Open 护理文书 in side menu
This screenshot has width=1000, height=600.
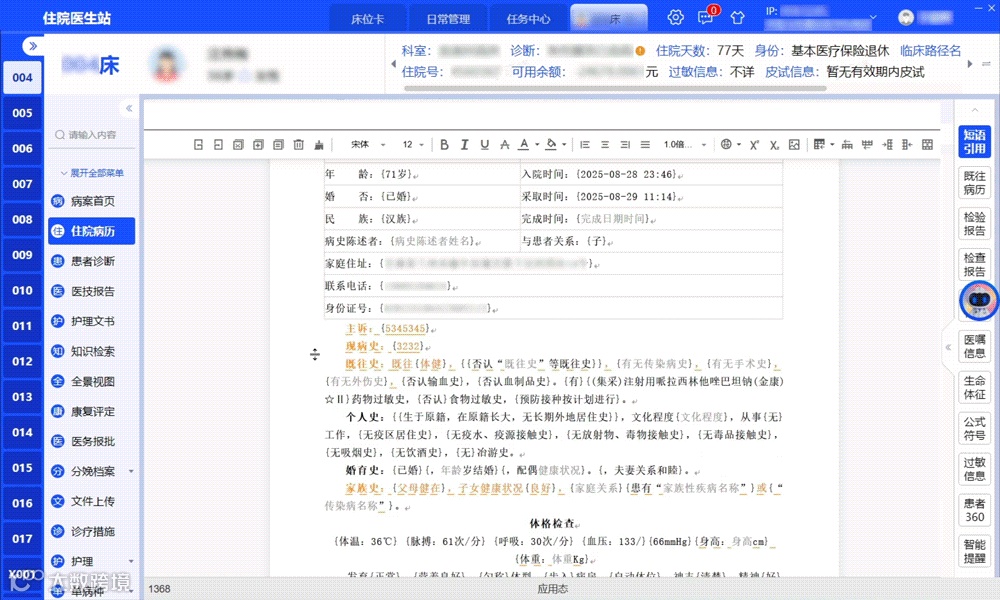(92, 321)
